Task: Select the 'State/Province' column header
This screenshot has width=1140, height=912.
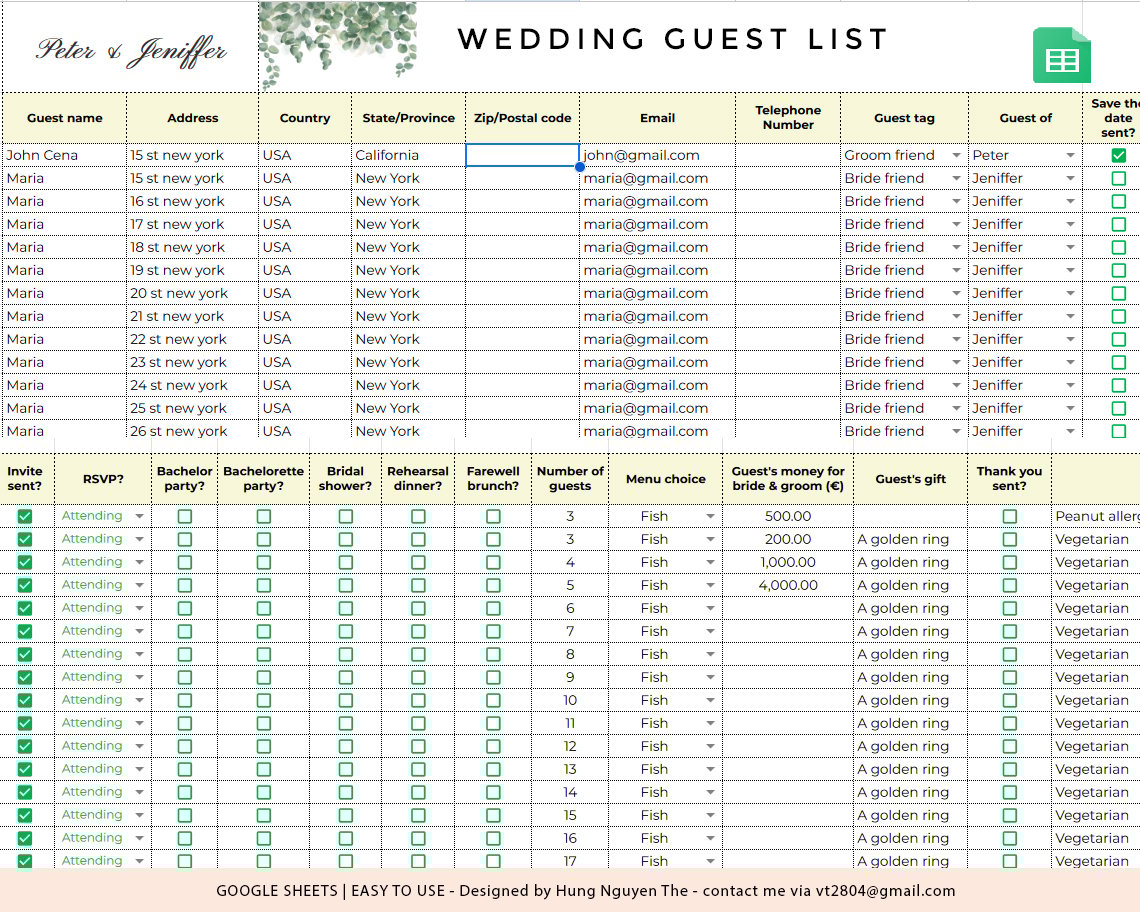Action: (x=409, y=118)
